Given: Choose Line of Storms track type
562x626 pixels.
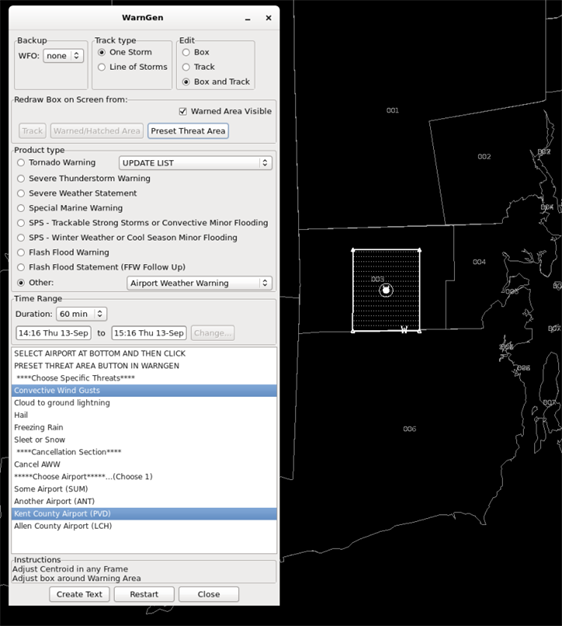Looking at the screenshot, I should (102, 67).
